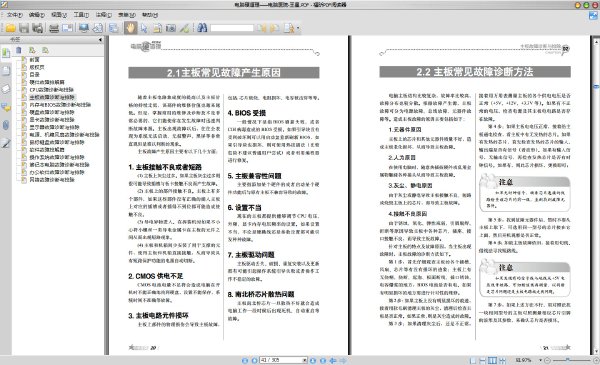Open bookmark 办公软件故障诊断与排除
The width and height of the screenshot is (600, 365).
point(57,172)
